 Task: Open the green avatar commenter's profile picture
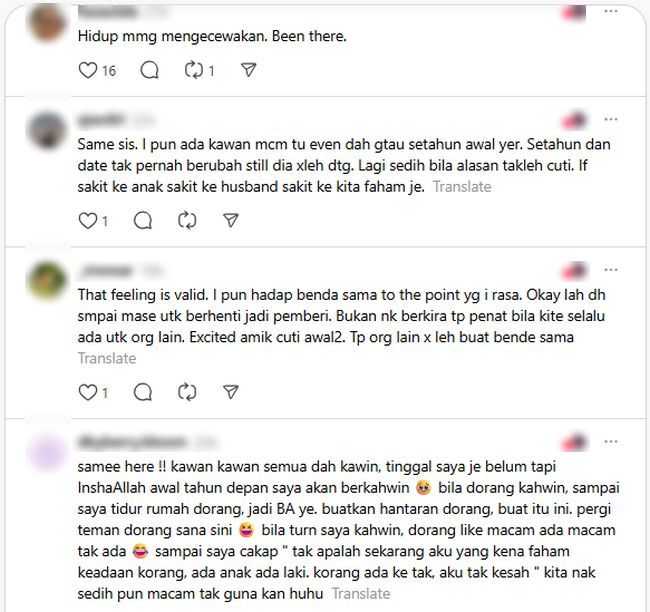47,281
